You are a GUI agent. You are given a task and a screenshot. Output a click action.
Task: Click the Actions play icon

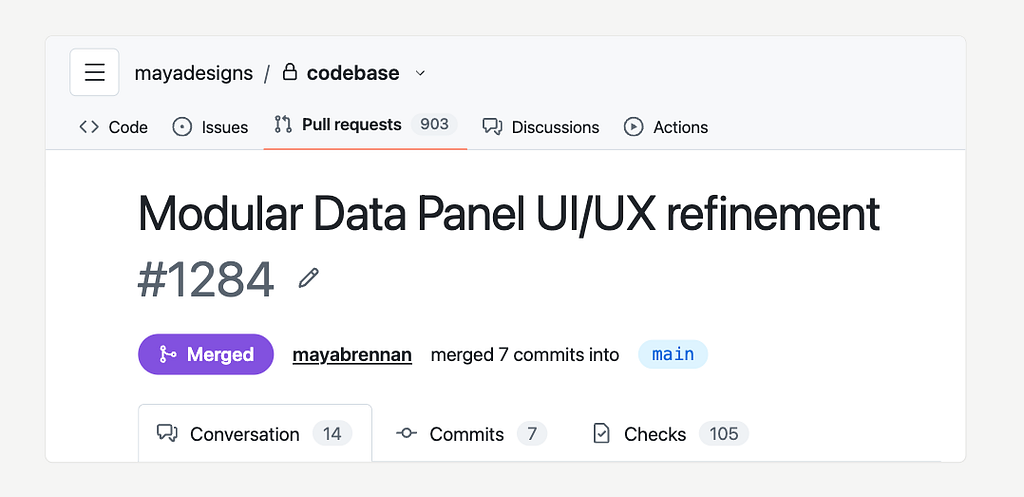tap(633, 127)
